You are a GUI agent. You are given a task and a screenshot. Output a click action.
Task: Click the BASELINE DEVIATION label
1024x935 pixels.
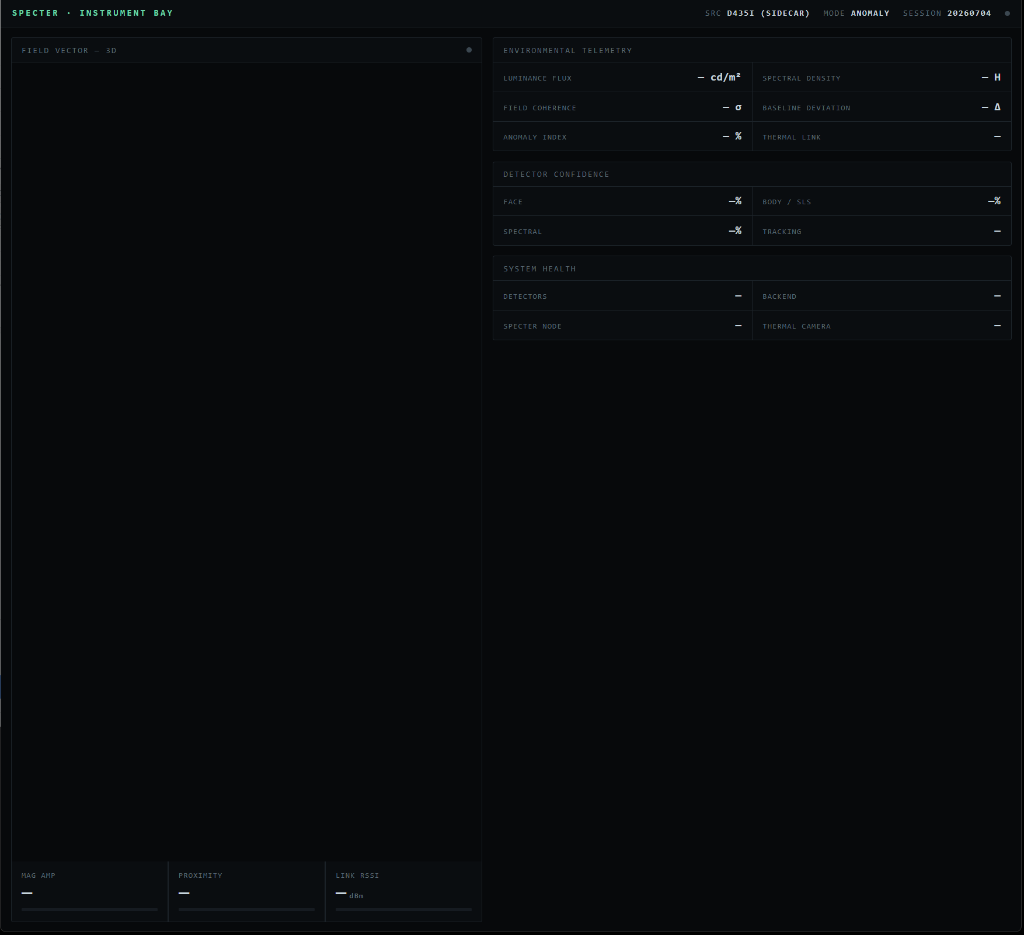click(807, 108)
